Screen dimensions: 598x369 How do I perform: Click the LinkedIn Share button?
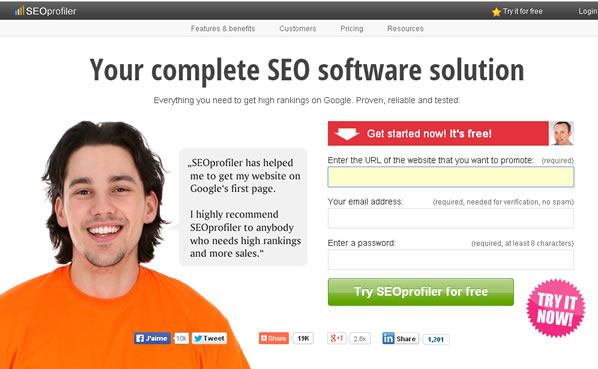point(400,339)
